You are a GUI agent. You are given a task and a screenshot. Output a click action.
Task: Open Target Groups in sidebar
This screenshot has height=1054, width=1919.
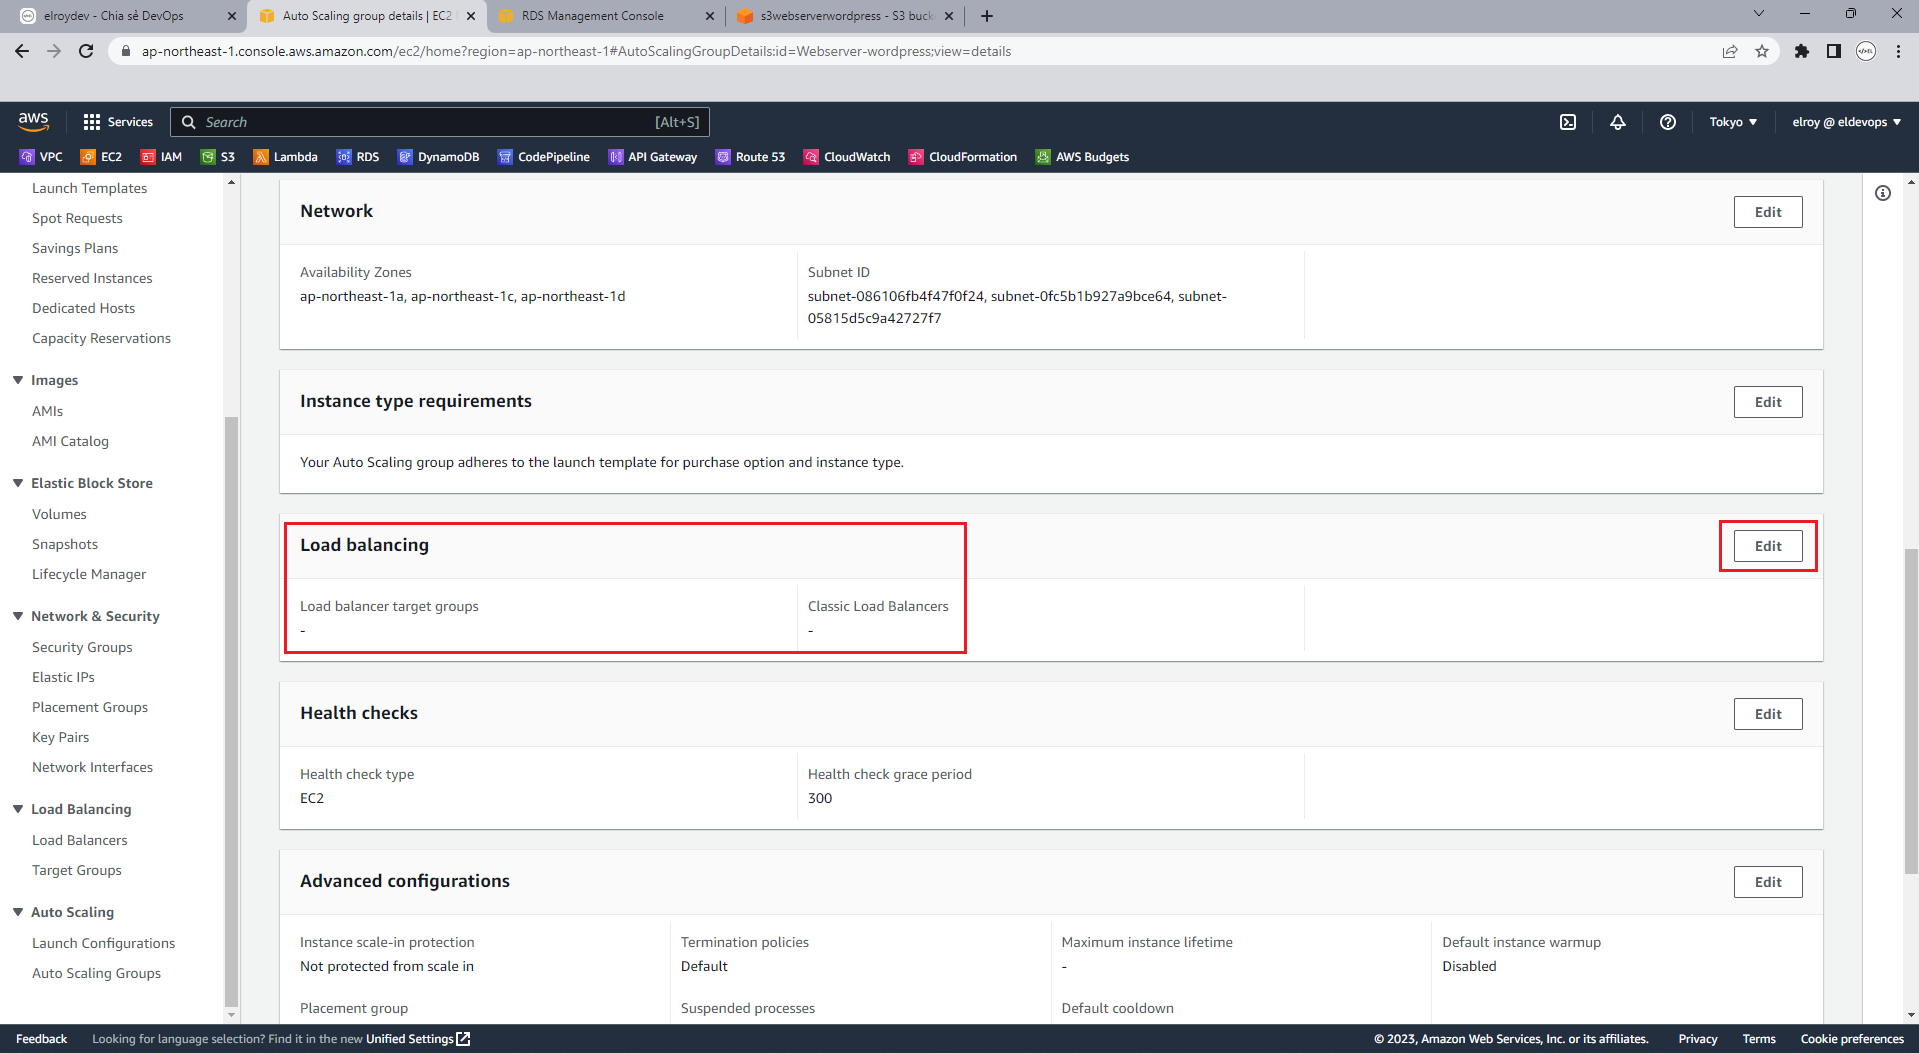tap(76, 870)
